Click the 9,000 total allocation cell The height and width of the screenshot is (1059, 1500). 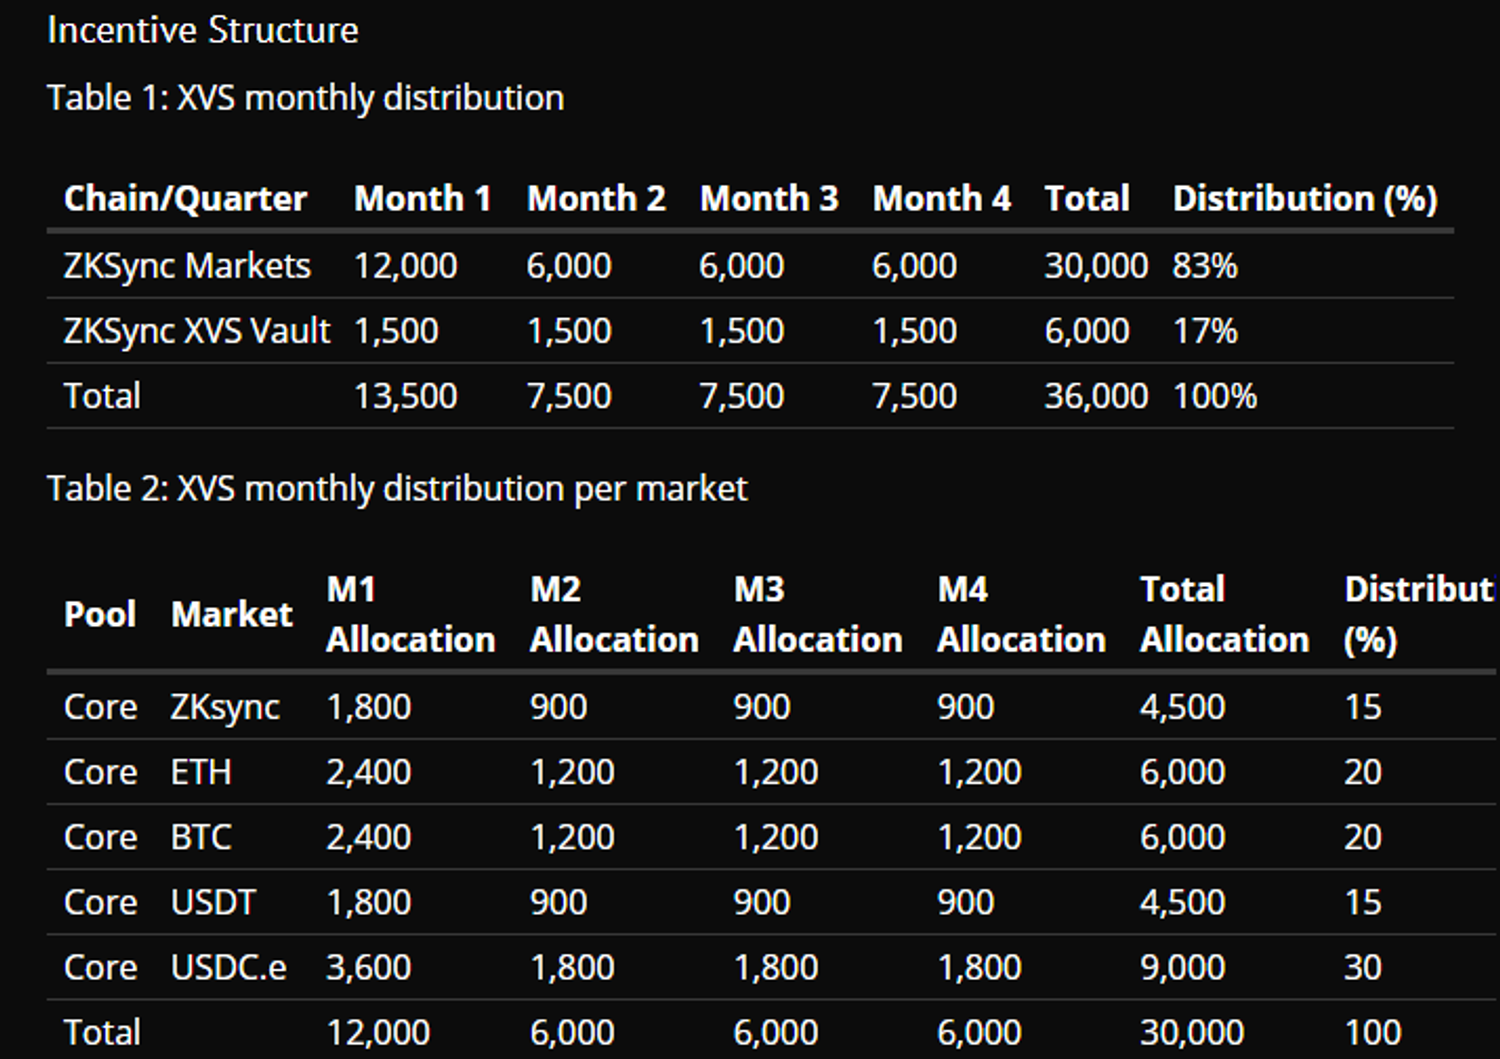click(1182, 967)
